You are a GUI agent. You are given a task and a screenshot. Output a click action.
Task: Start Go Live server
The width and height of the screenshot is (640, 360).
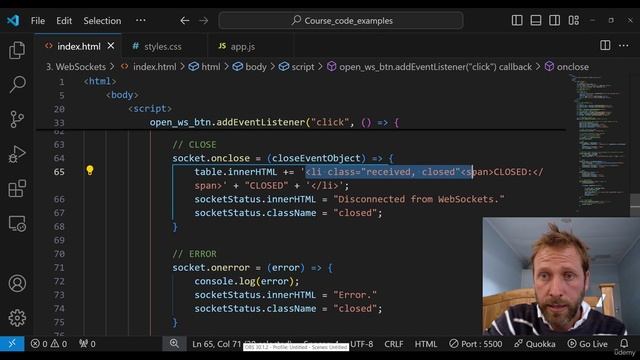click(x=588, y=344)
